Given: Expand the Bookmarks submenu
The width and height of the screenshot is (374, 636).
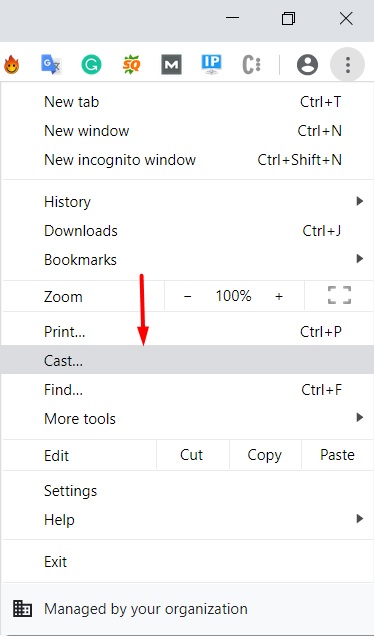Looking at the screenshot, I should [188, 260].
